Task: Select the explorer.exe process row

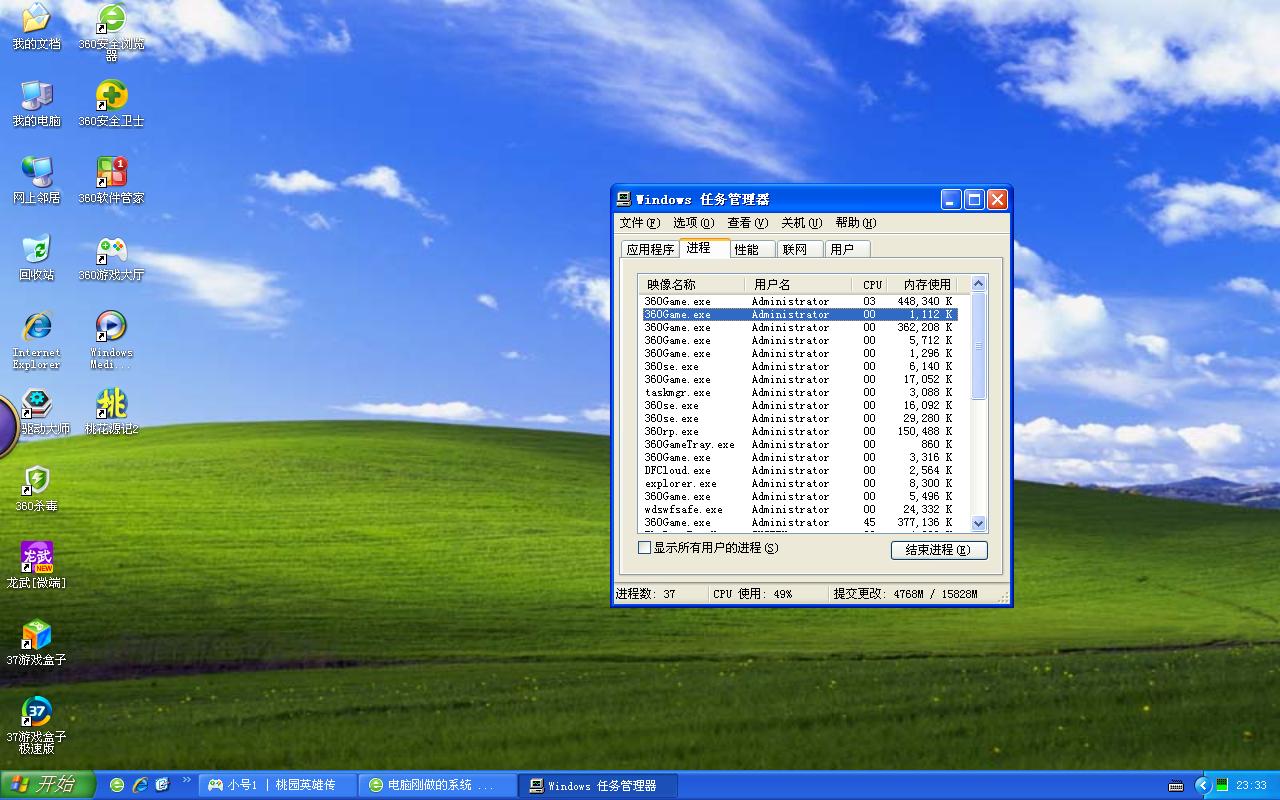Action: [x=800, y=483]
